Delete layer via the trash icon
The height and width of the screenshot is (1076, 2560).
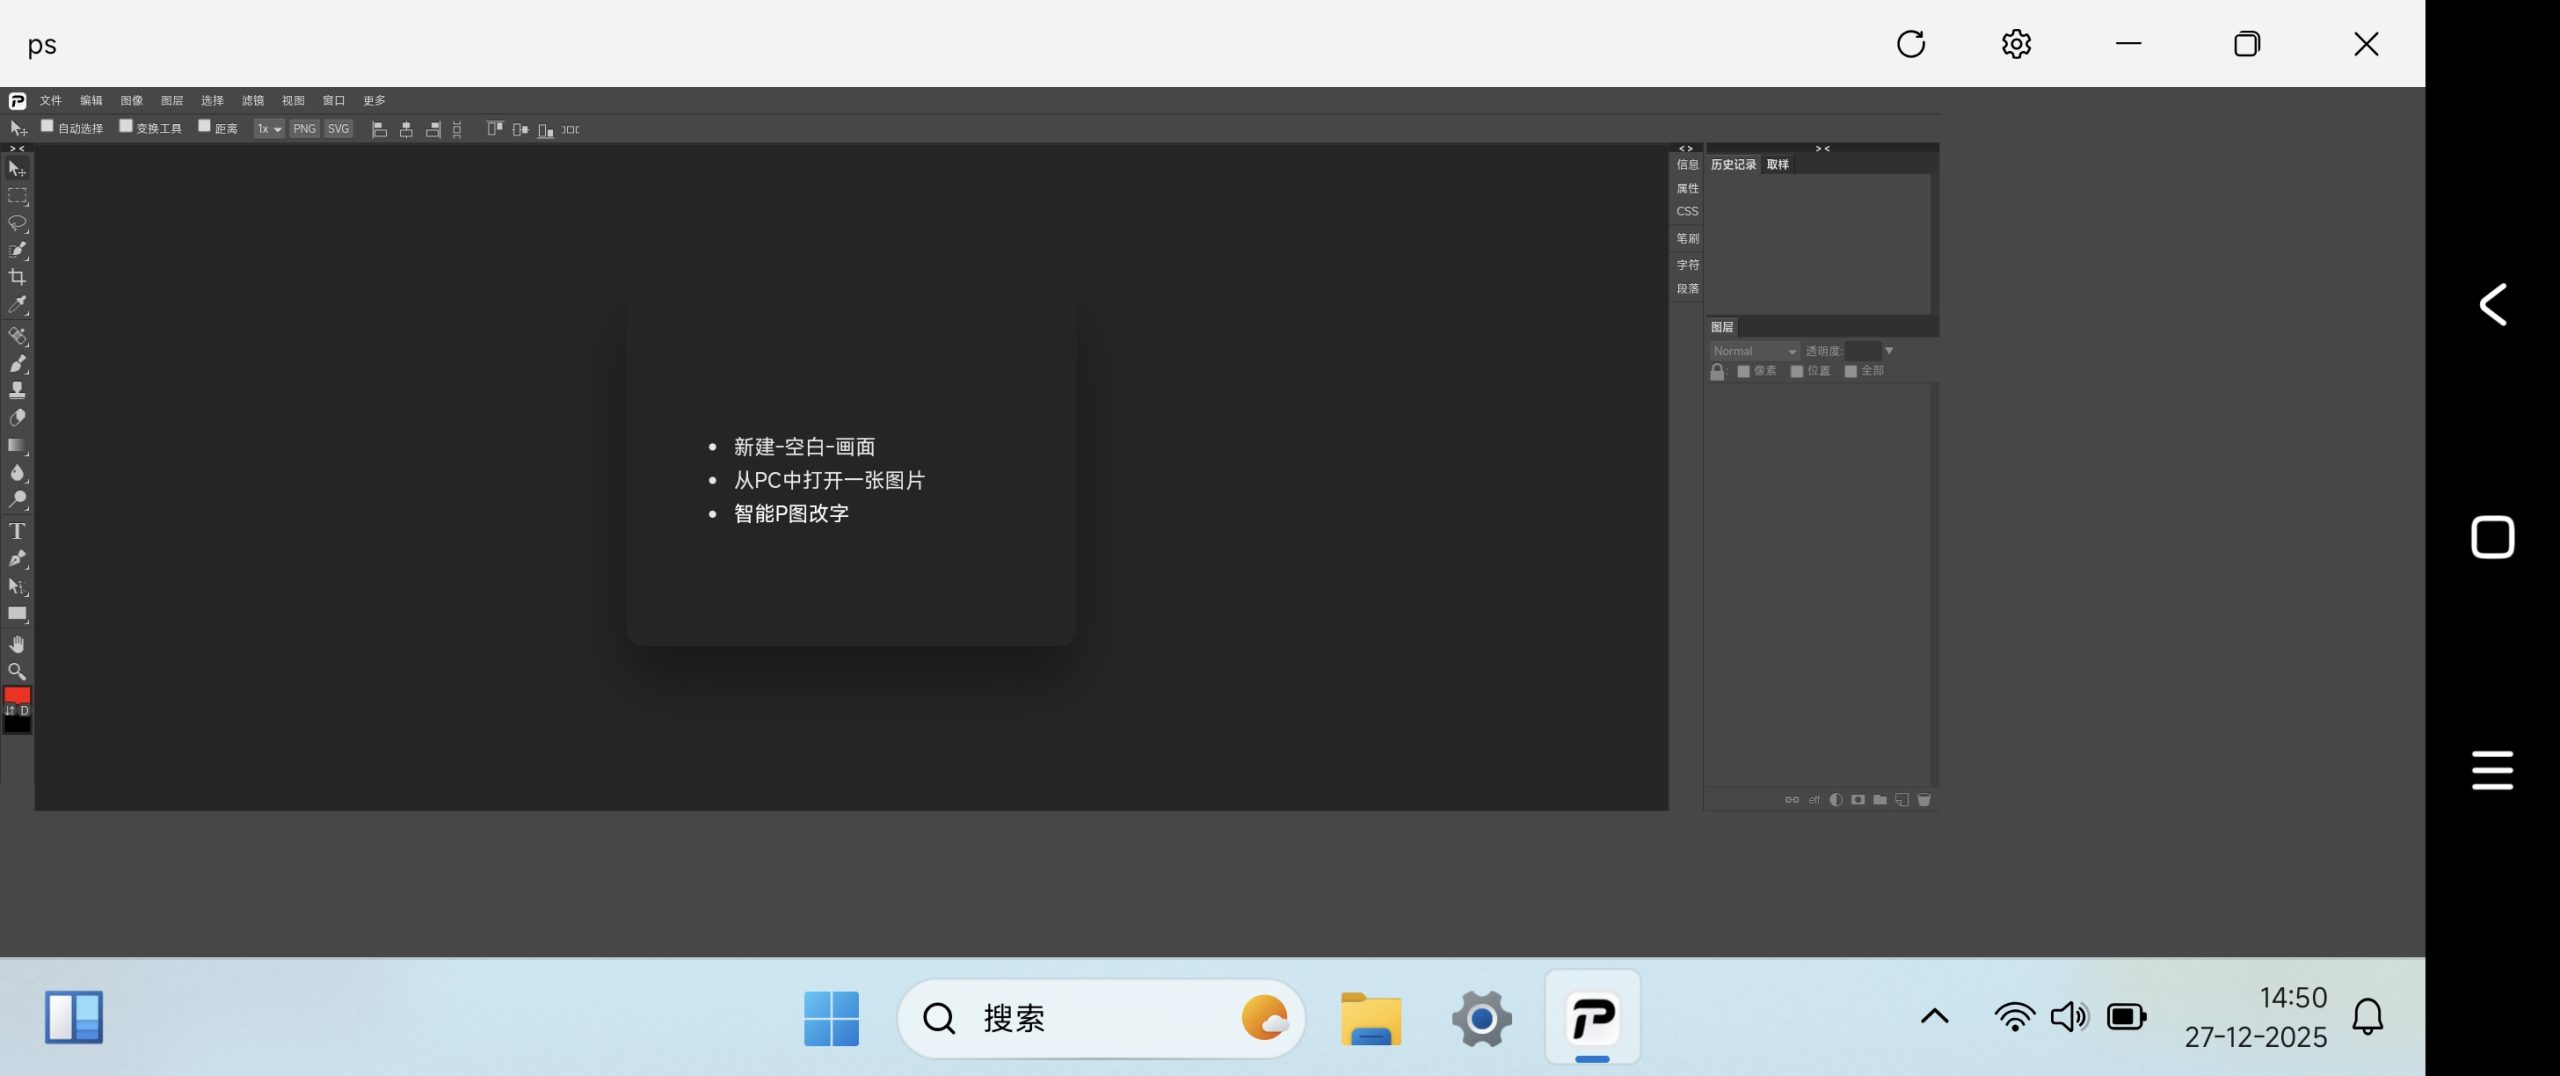pos(1925,799)
